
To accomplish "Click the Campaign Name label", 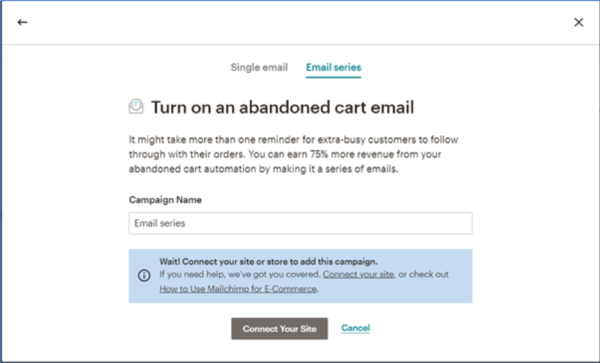I will coord(165,200).
